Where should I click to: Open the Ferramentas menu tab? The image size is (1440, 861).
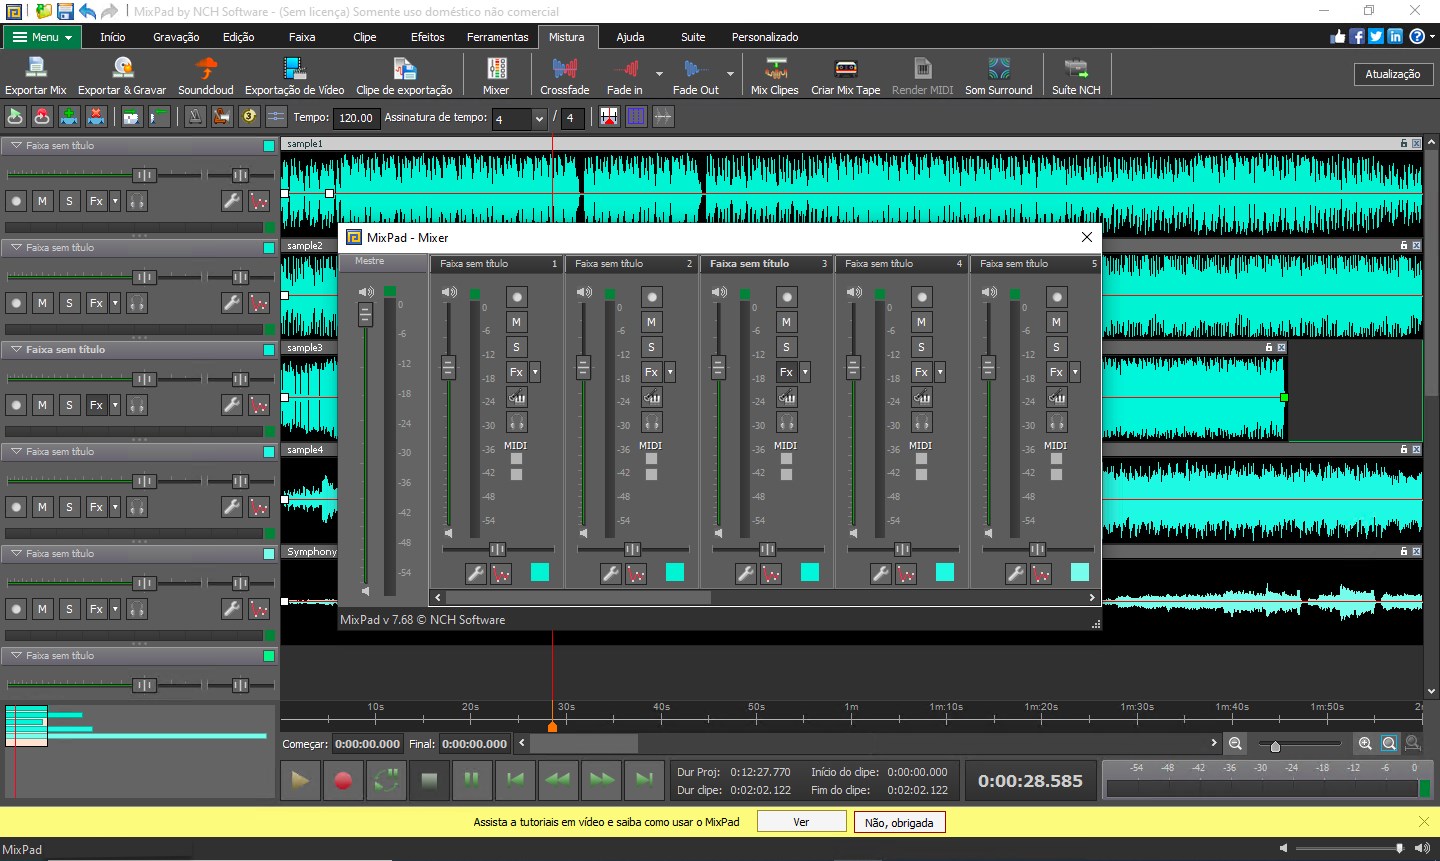click(497, 37)
